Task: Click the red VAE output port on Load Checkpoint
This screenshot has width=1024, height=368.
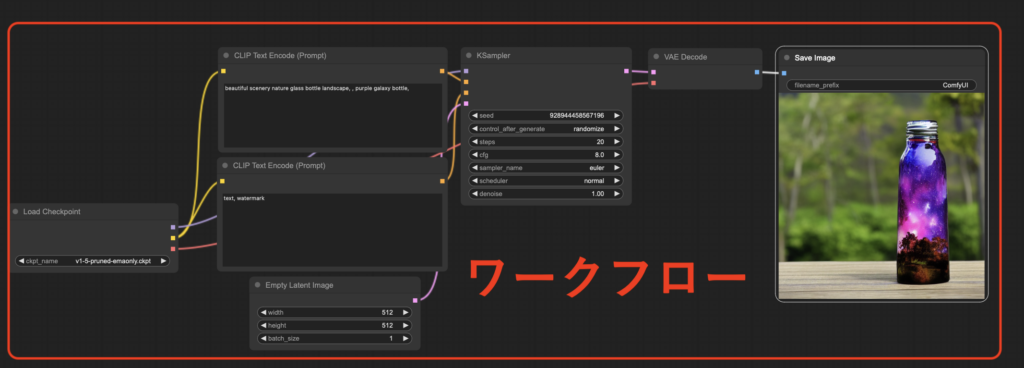Action: pos(172,249)
